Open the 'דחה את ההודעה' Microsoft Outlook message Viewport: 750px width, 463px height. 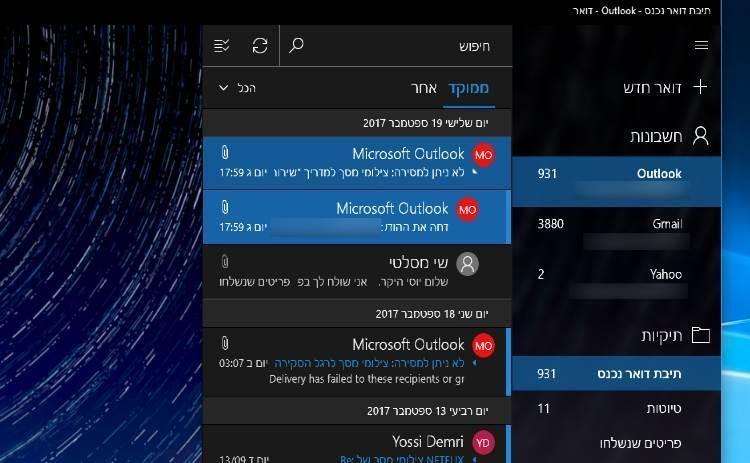[x=357, y=217]
